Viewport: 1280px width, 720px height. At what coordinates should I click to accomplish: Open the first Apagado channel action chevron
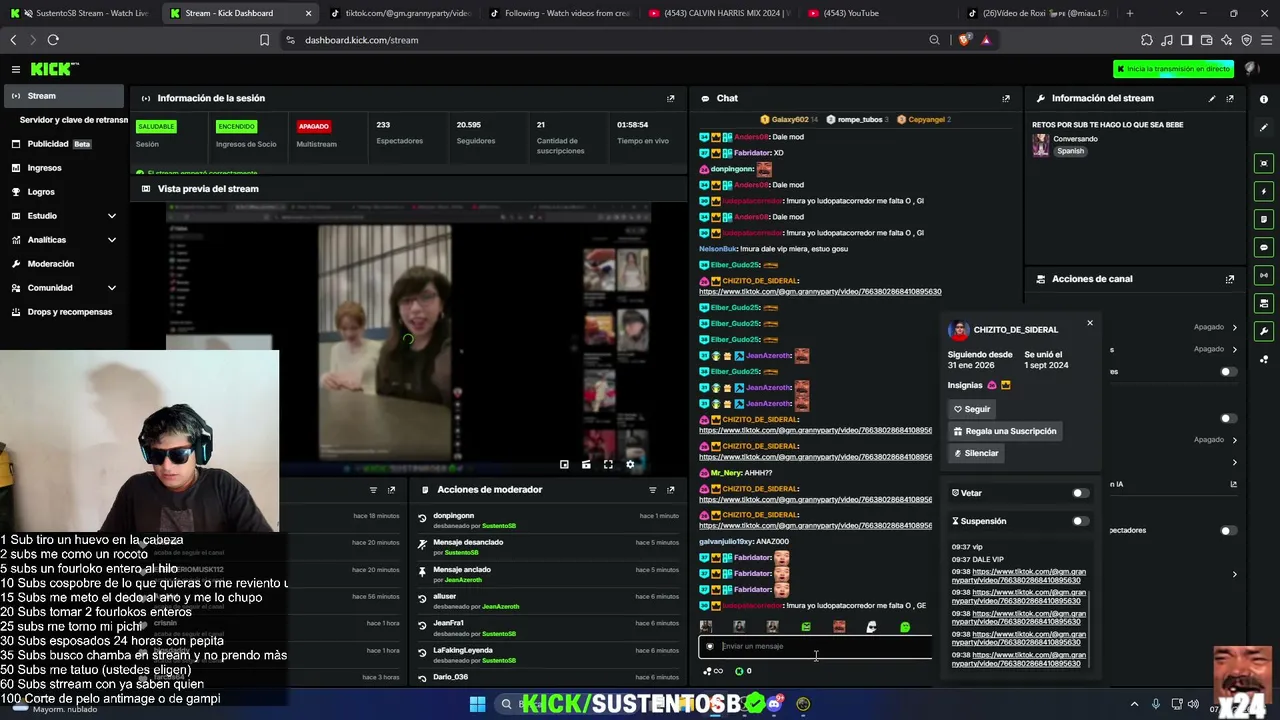1235,327
